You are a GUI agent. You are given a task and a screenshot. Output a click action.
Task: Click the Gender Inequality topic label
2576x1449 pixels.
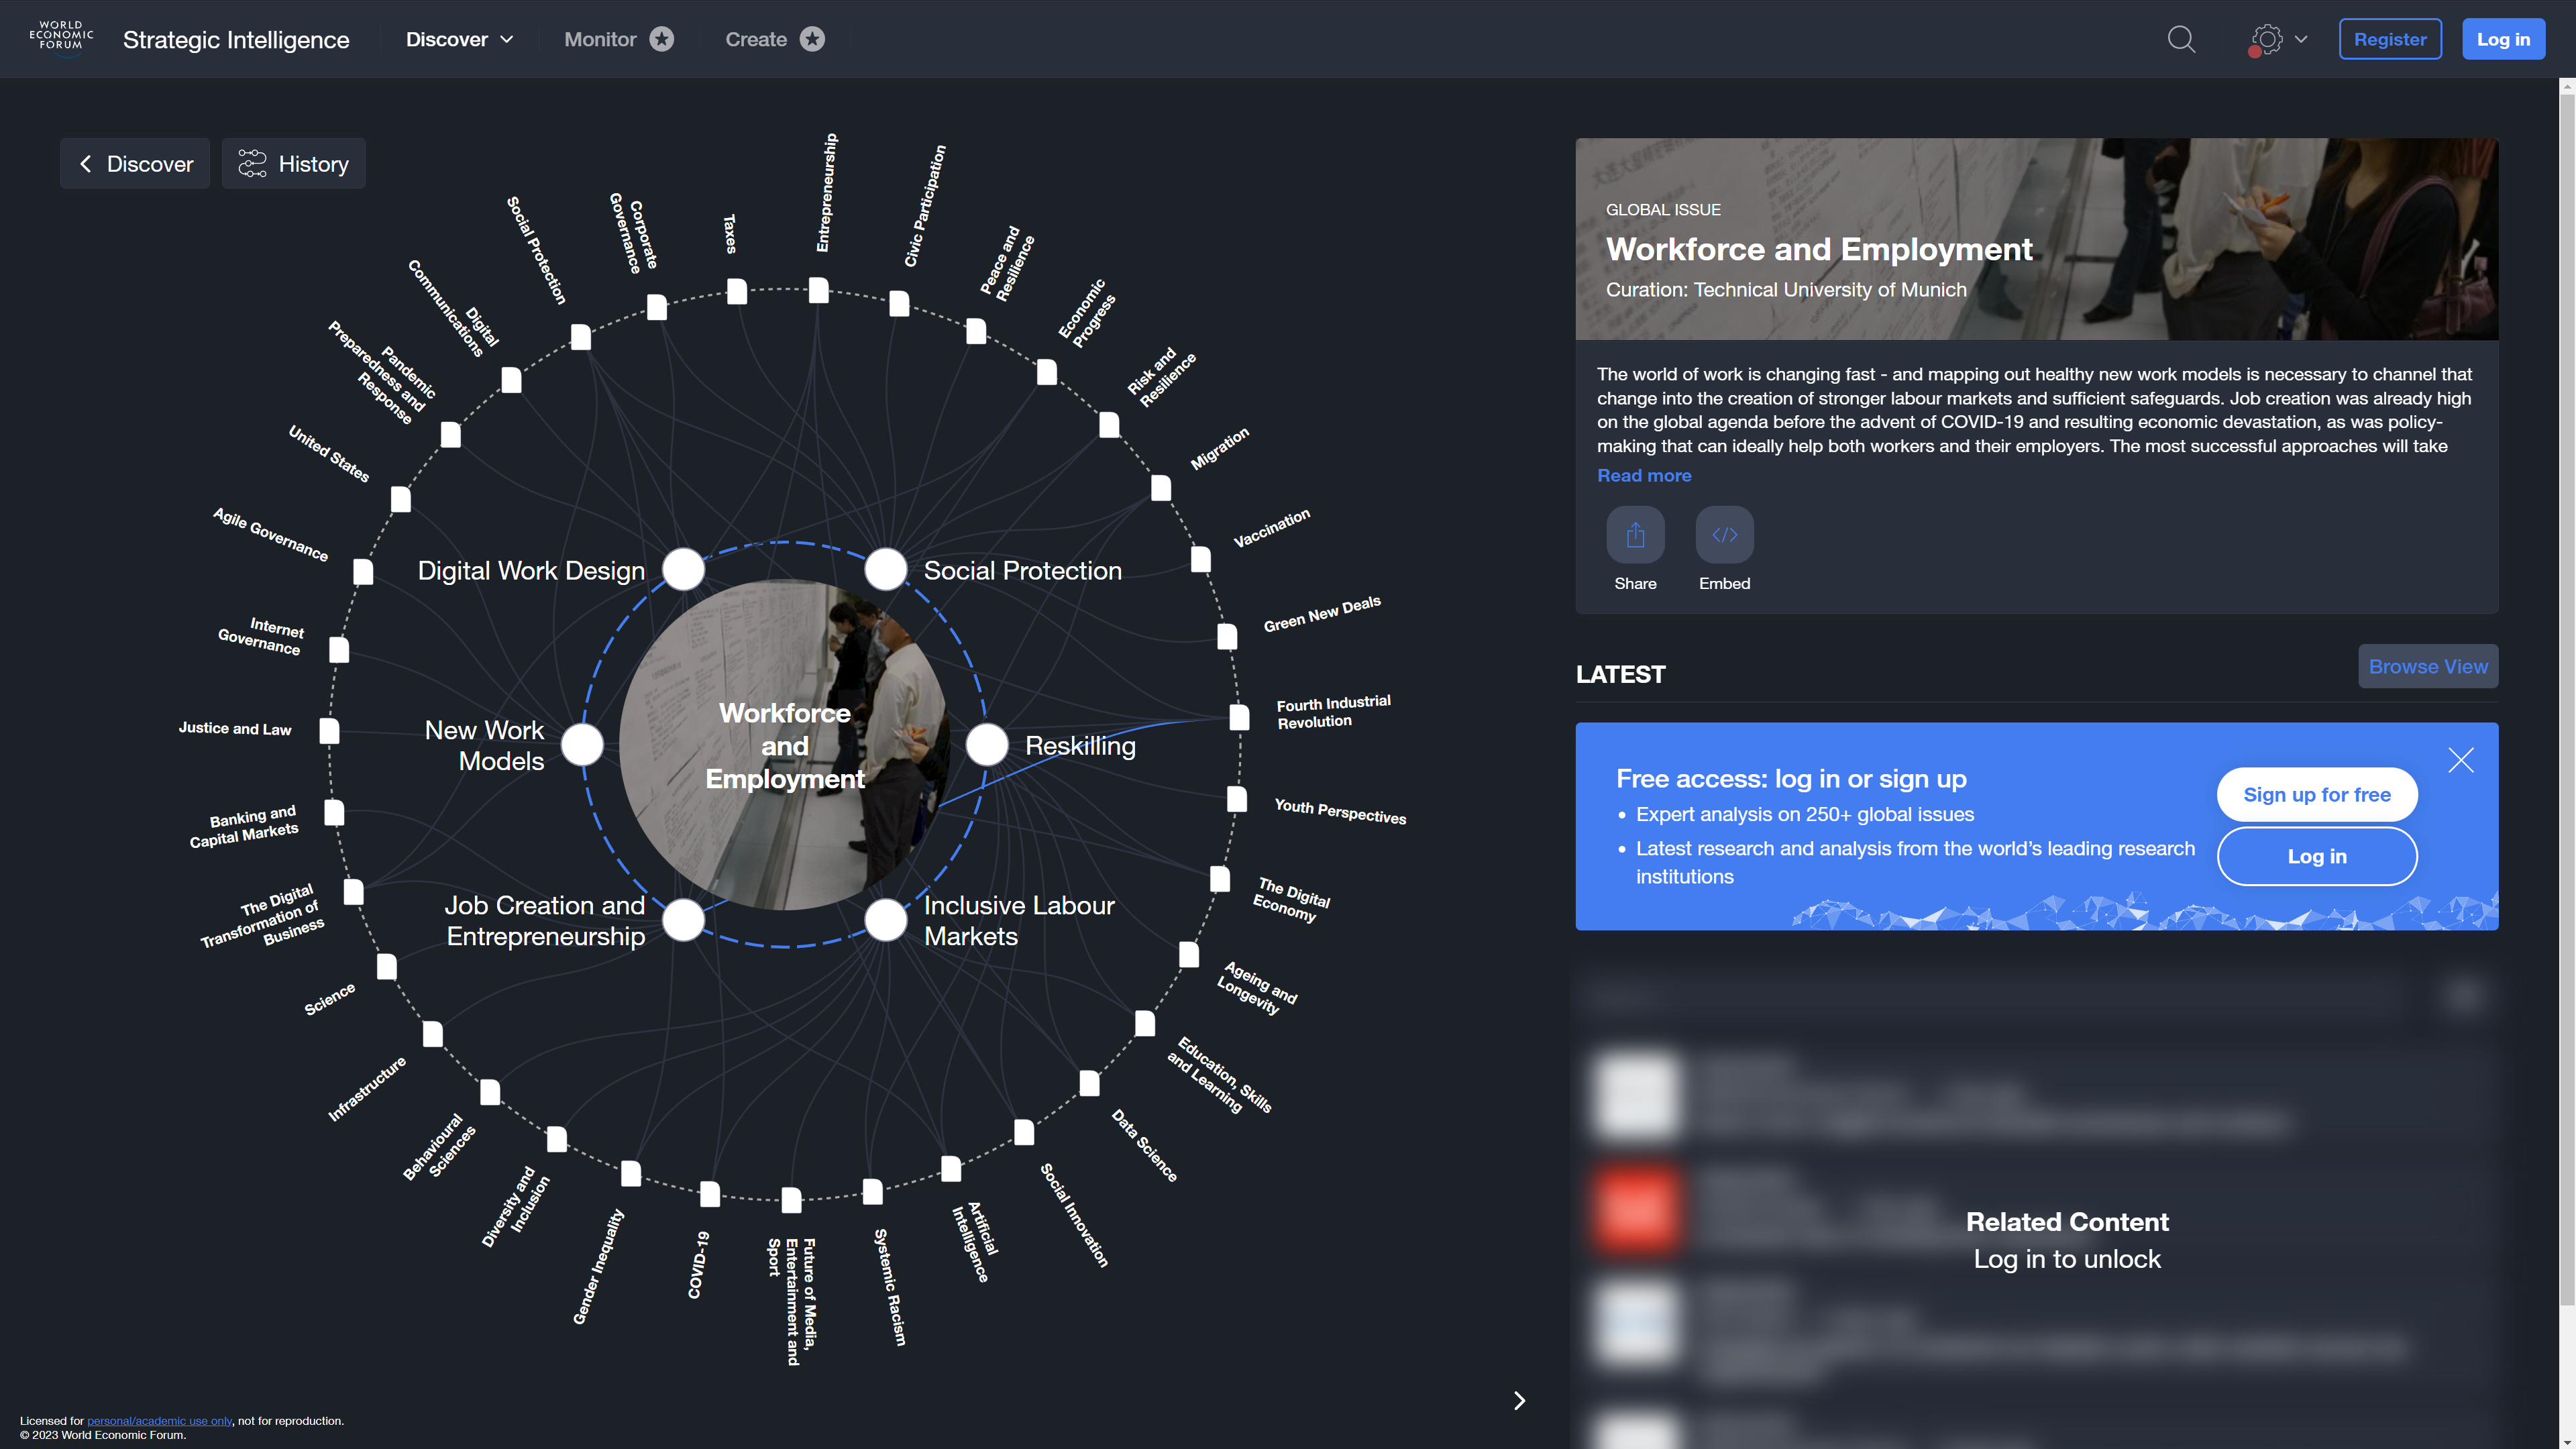[598, 1267]
